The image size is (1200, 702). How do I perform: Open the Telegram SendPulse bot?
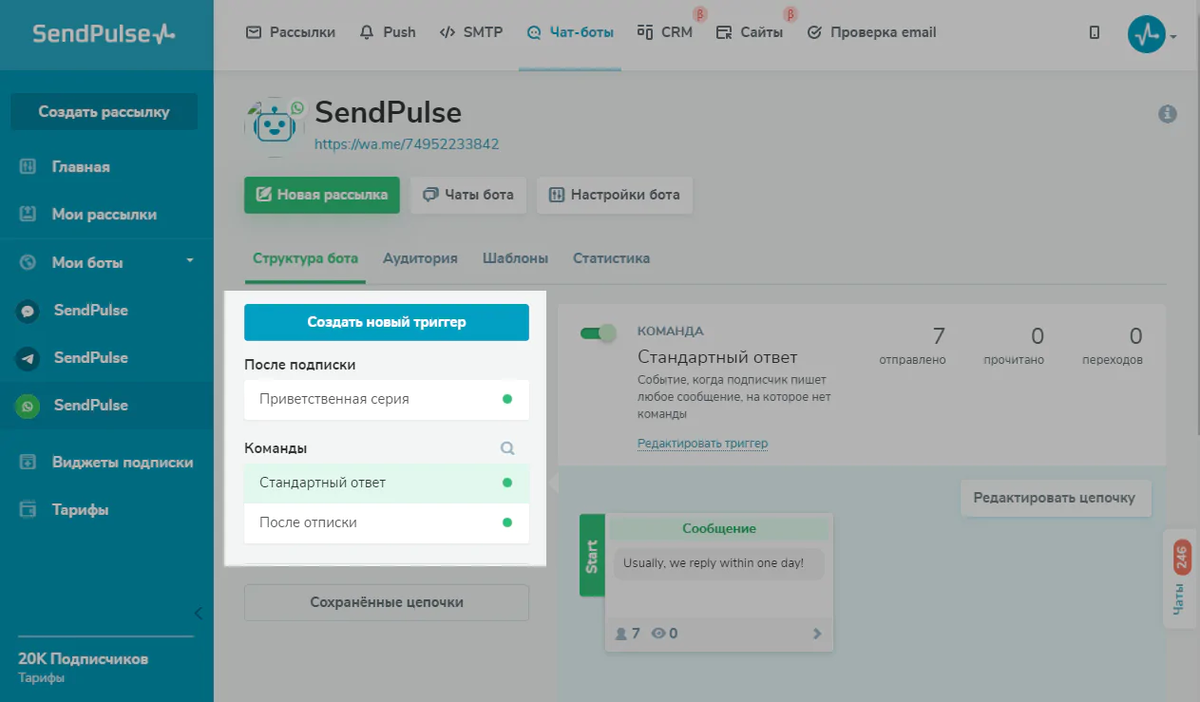click(91, 357)
